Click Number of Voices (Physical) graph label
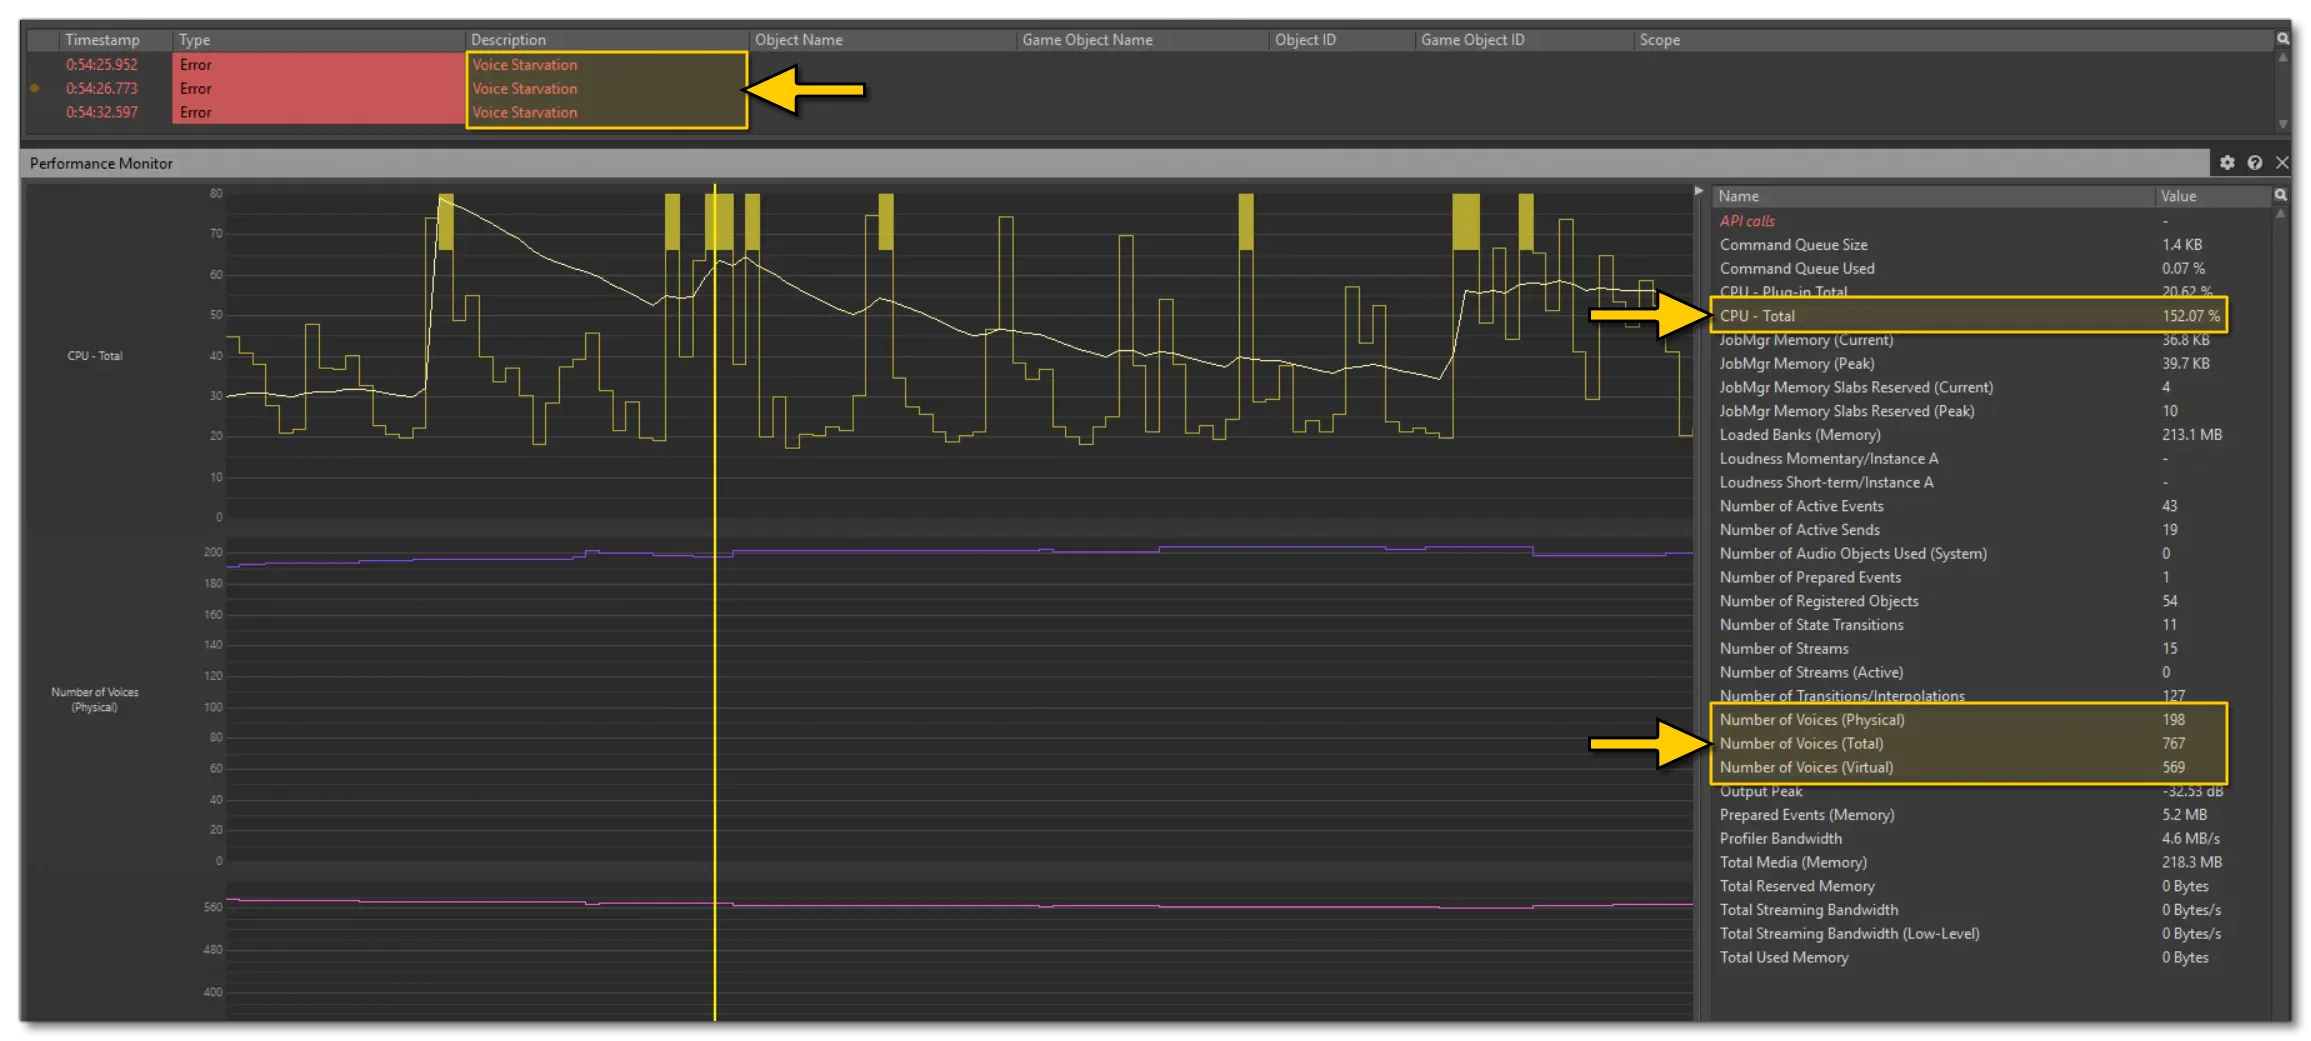This screenshot has width=2311, height=1041. coord(95,700)
